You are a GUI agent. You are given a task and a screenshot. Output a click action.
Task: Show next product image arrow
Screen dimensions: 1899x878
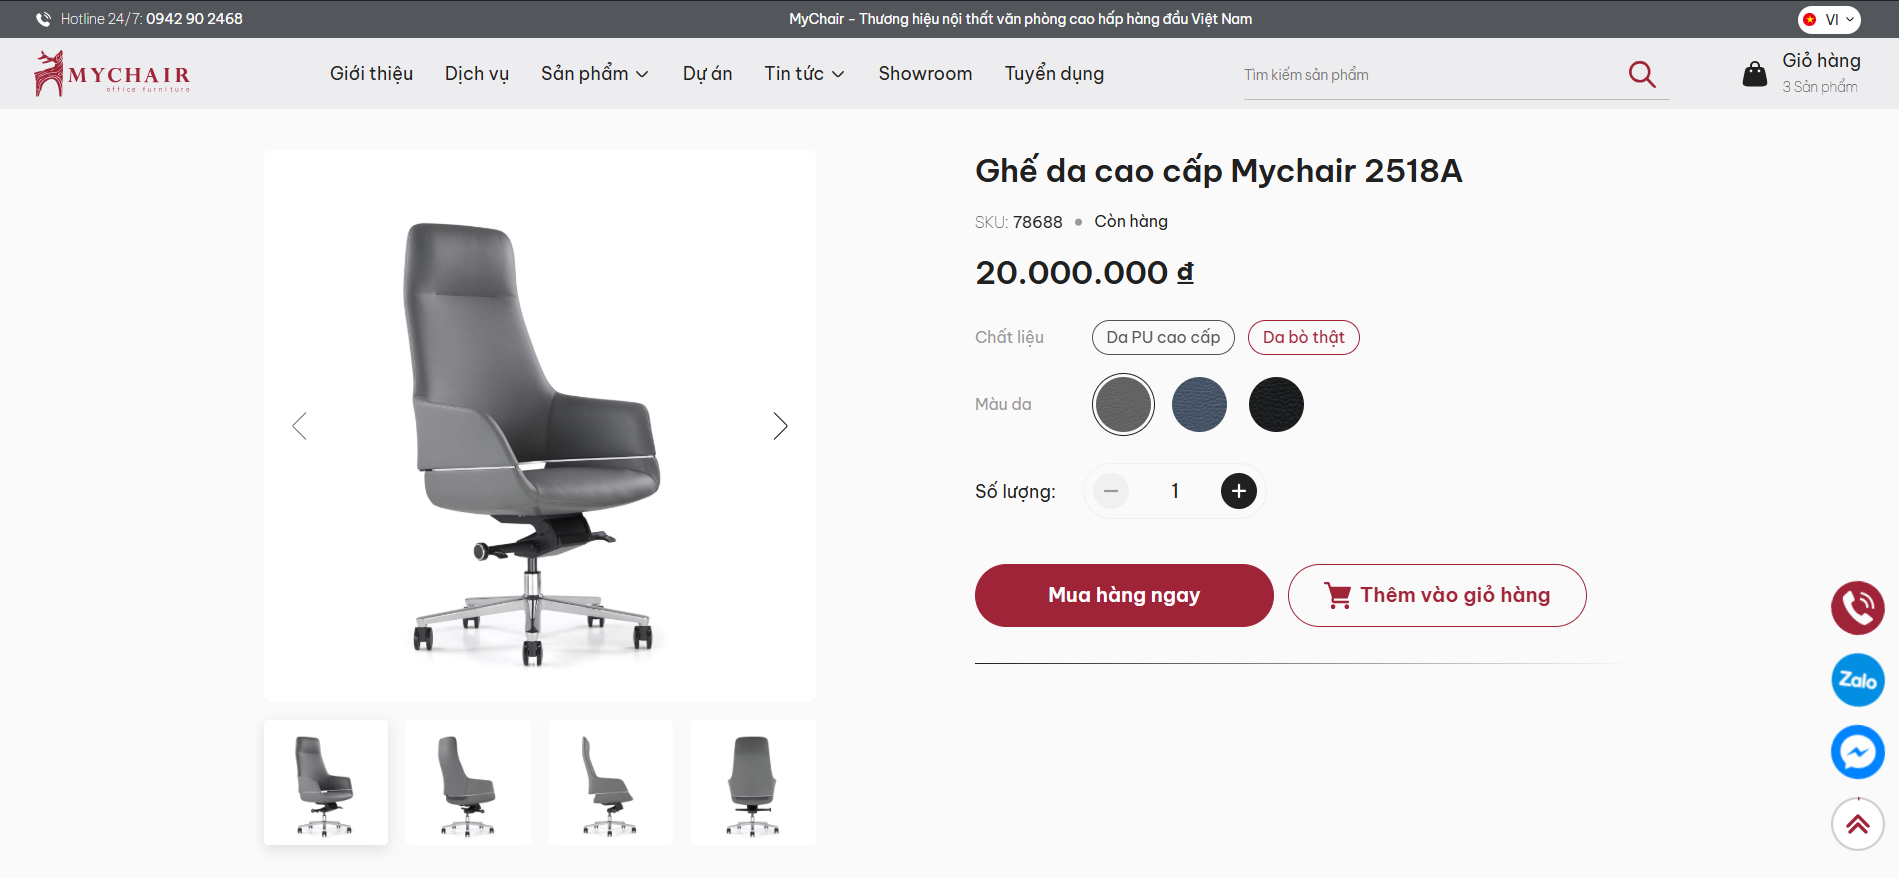coord(780,426)
